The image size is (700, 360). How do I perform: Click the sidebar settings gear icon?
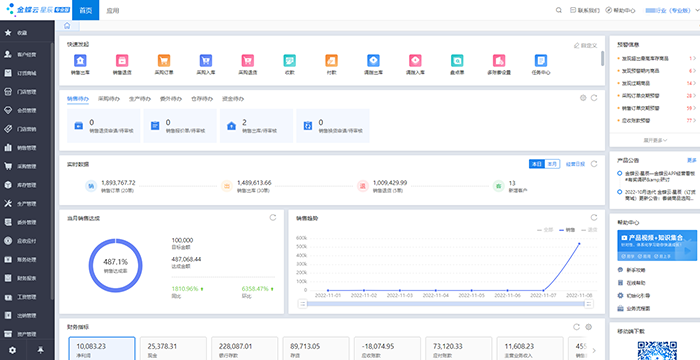[12, 351]
